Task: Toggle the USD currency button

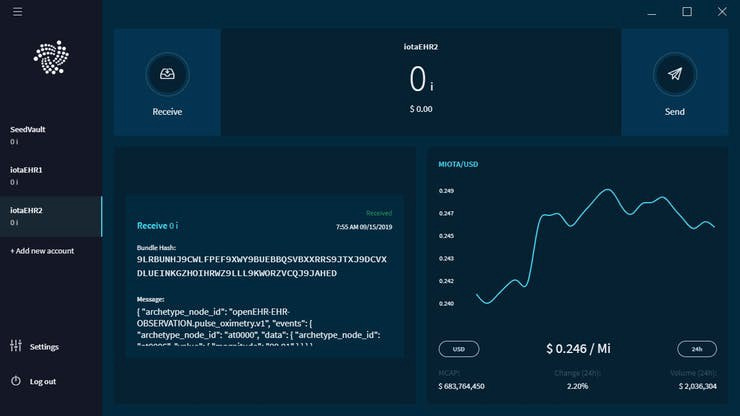Action: pyautogui.click(x=459, y=349)
